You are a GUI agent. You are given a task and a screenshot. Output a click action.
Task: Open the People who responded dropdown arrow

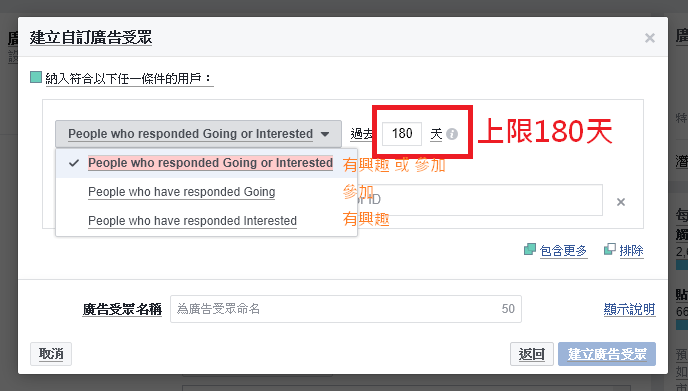(325, 134)
